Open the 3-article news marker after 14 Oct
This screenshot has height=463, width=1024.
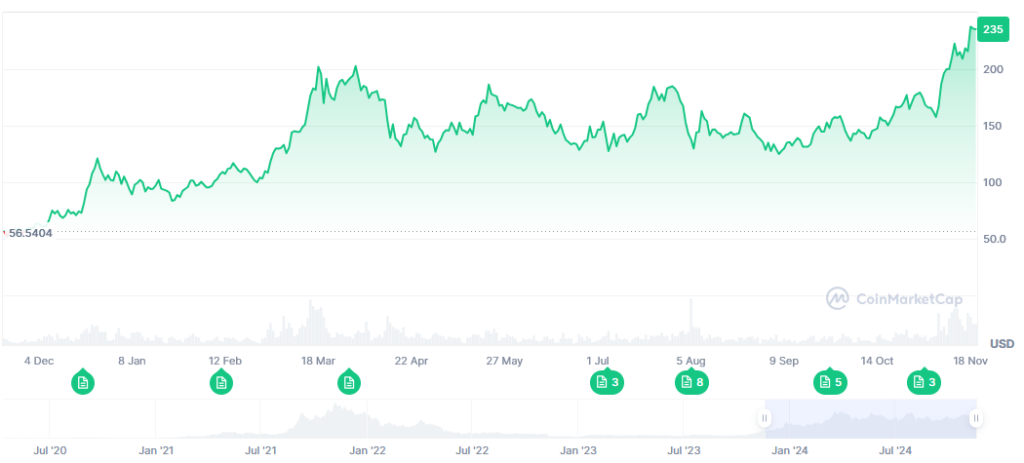tap(923, 381)
